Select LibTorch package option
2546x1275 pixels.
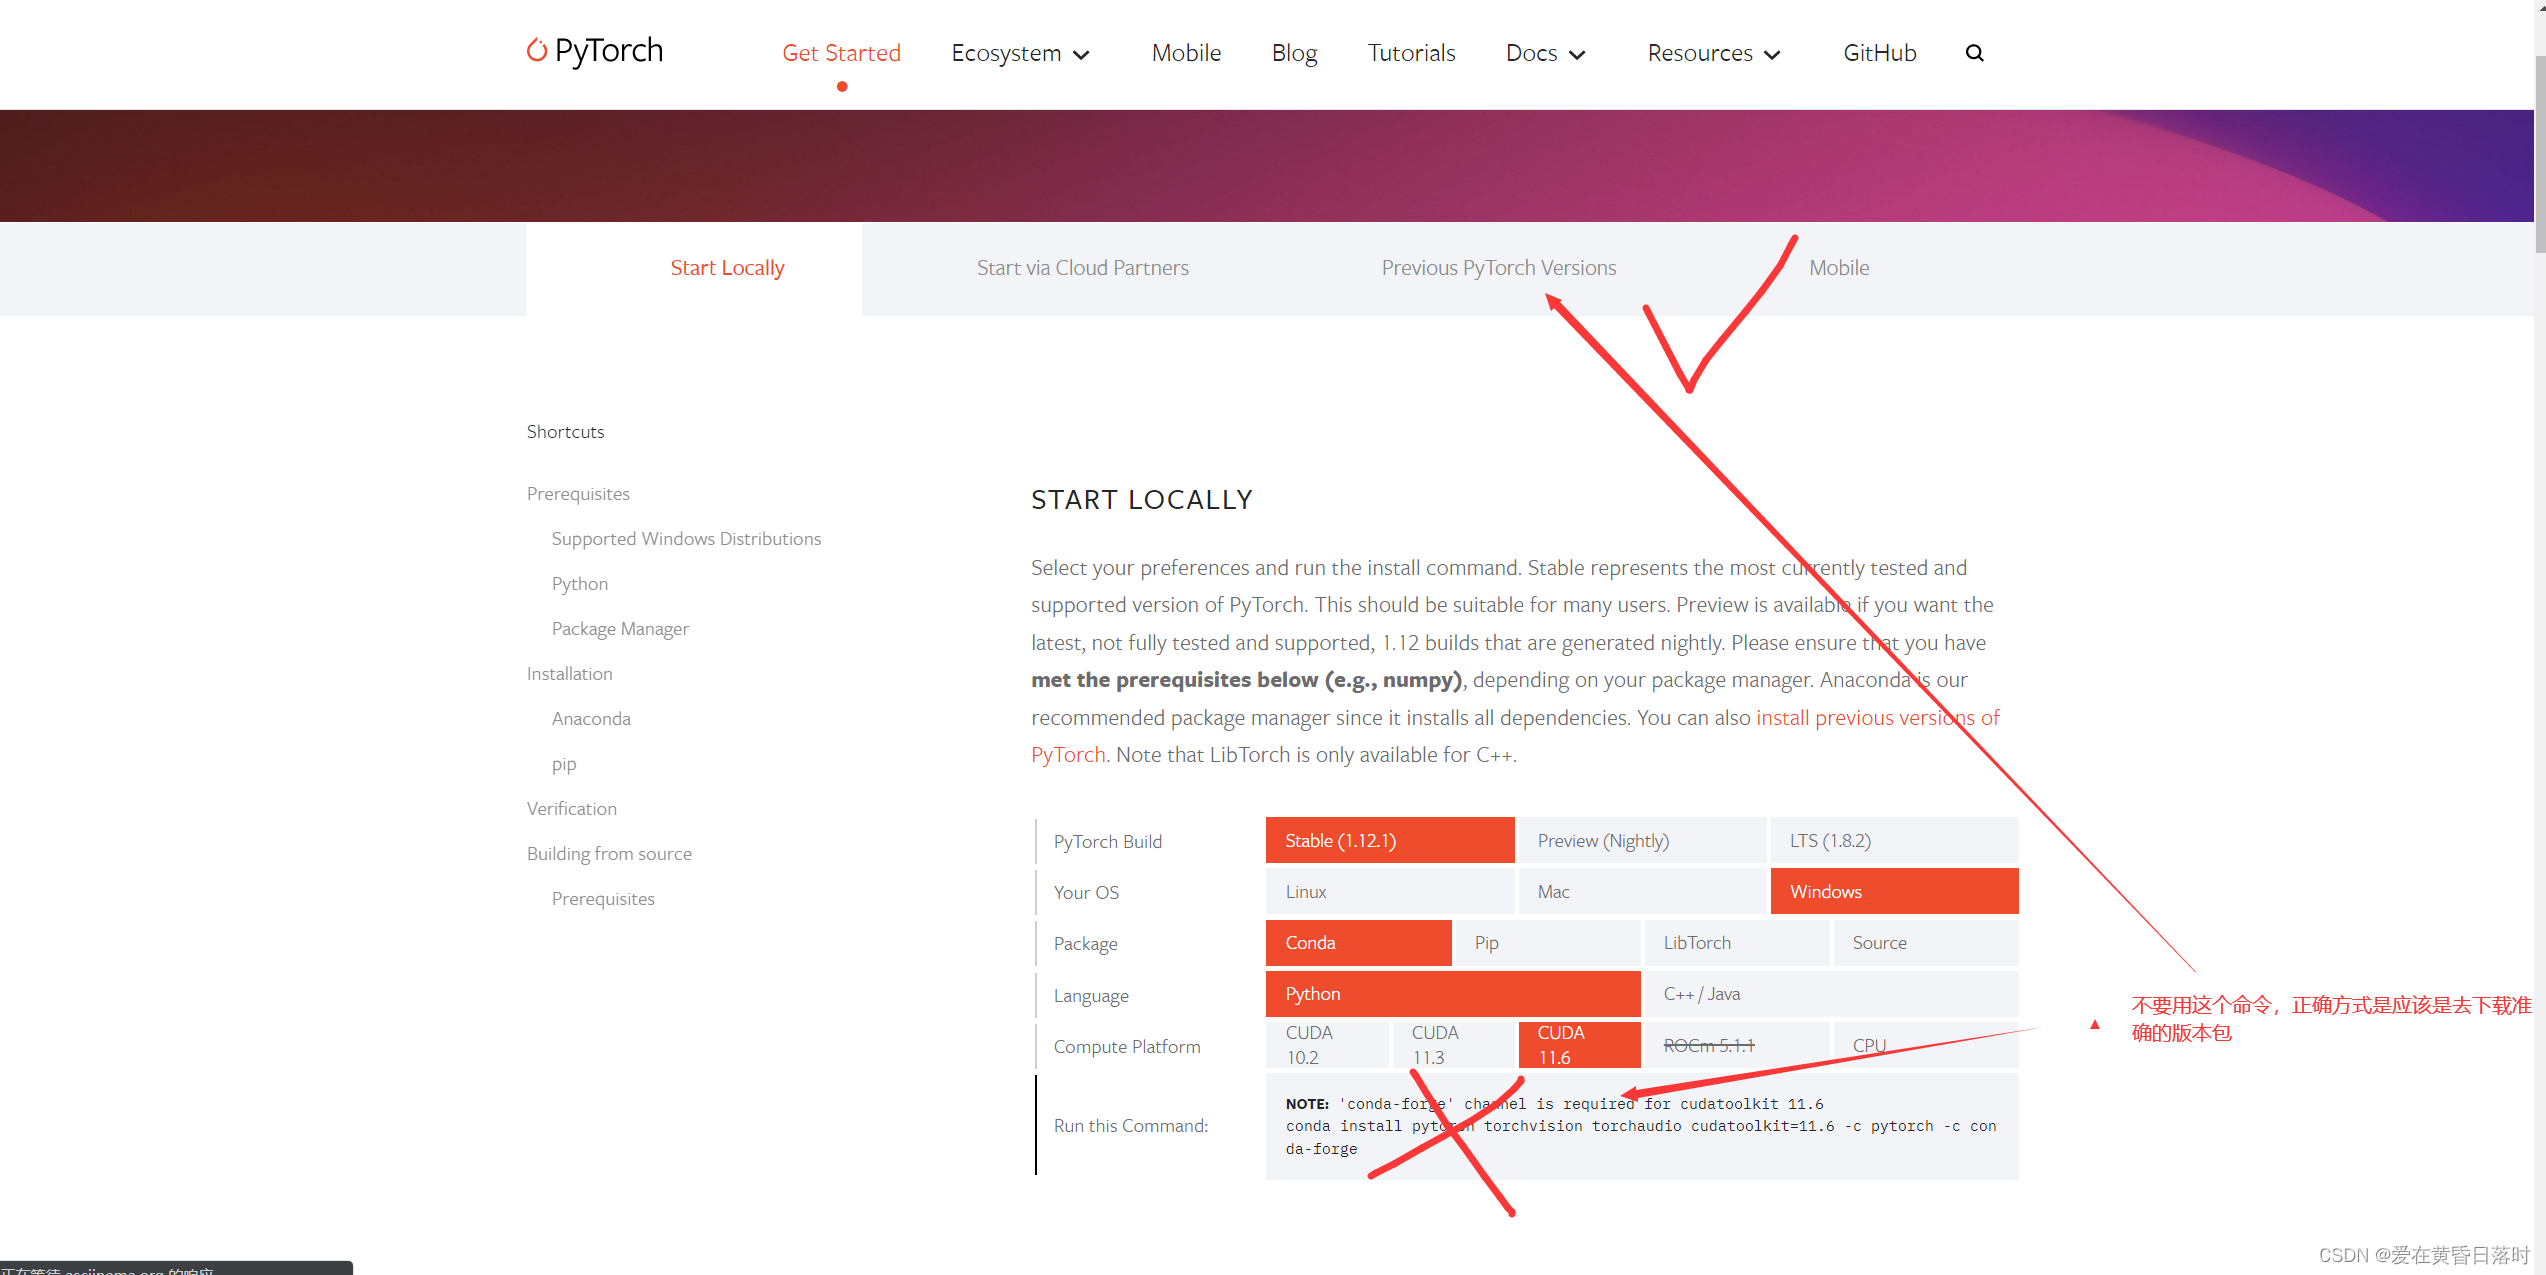[x=1737, y=943]
